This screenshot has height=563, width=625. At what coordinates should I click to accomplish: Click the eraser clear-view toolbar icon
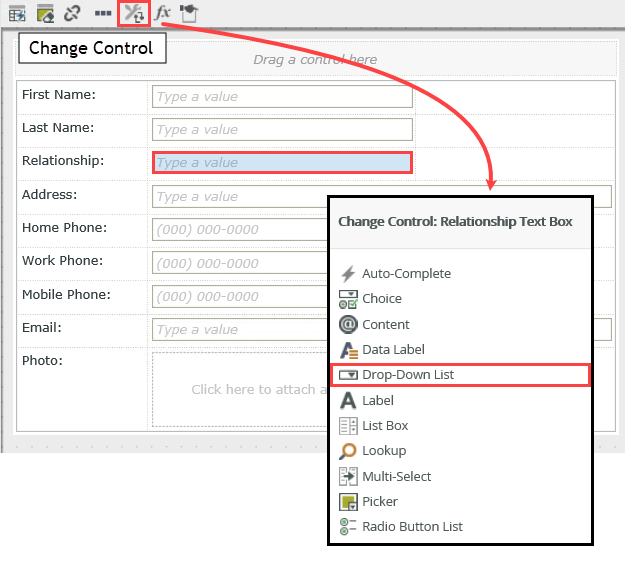45,14
